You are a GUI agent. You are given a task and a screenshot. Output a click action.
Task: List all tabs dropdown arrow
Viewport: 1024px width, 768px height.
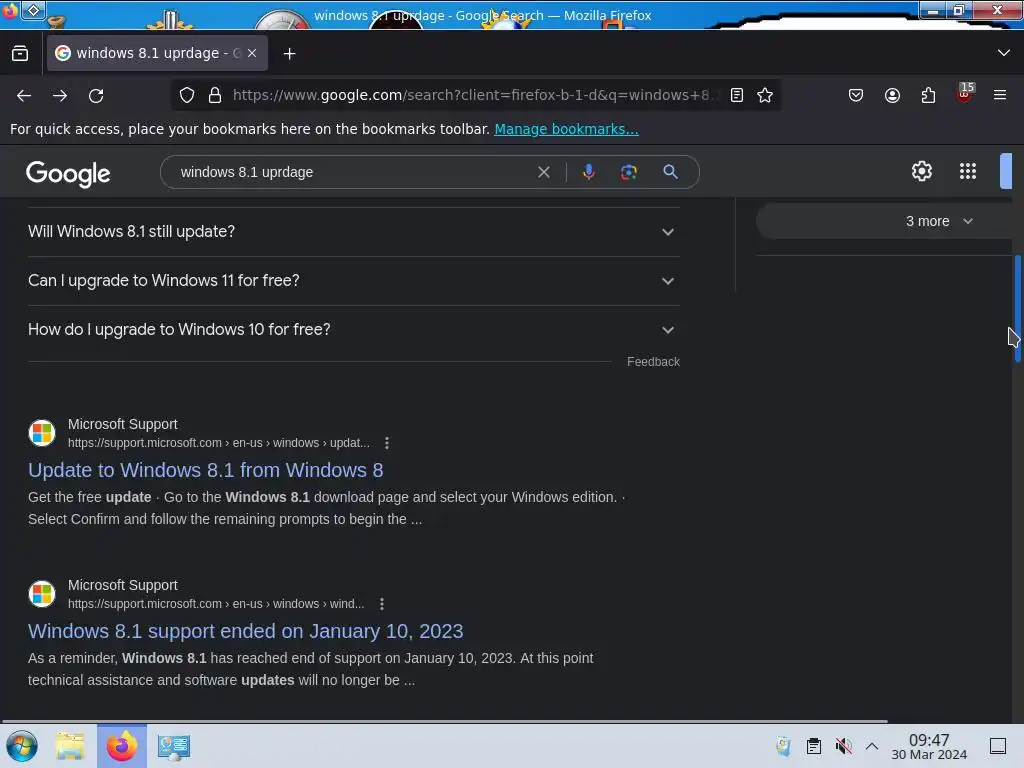(x=1004, y=53)
